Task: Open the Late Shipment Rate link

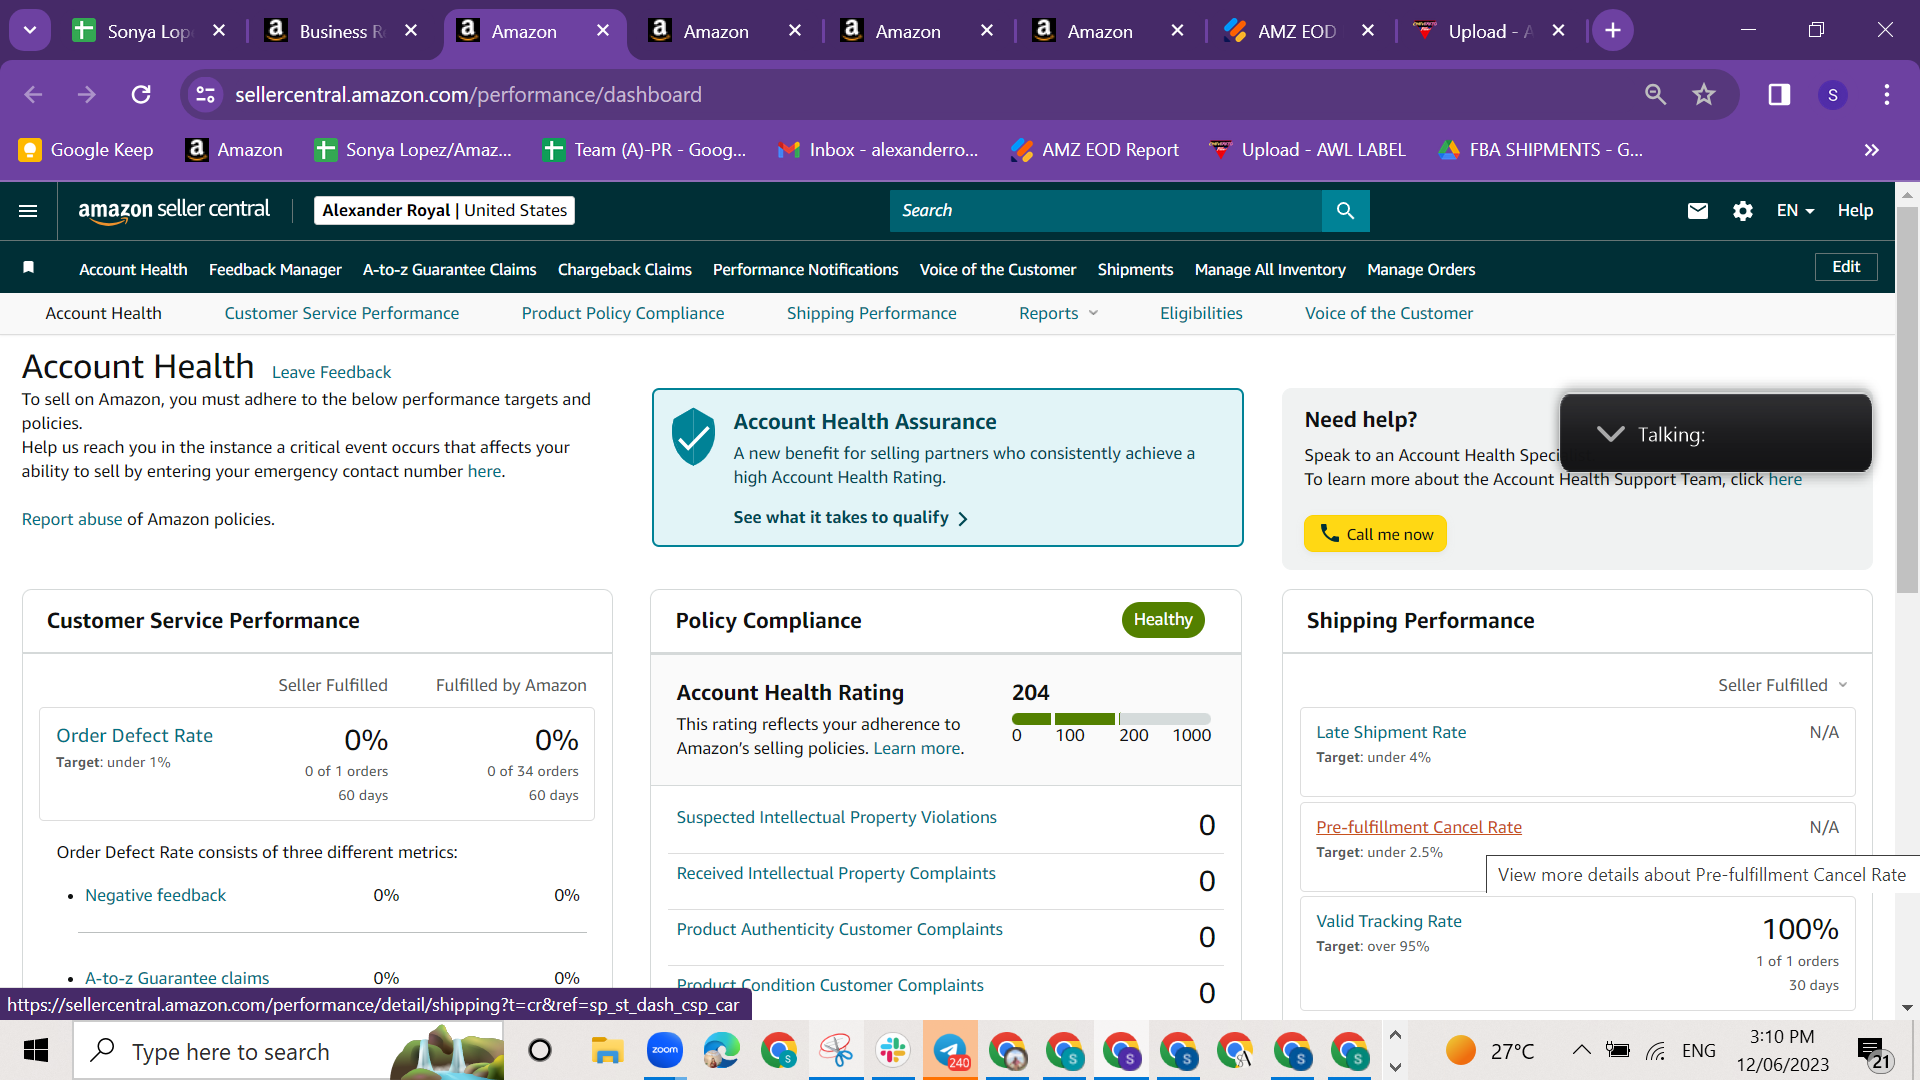Action: pos(1391,732)
